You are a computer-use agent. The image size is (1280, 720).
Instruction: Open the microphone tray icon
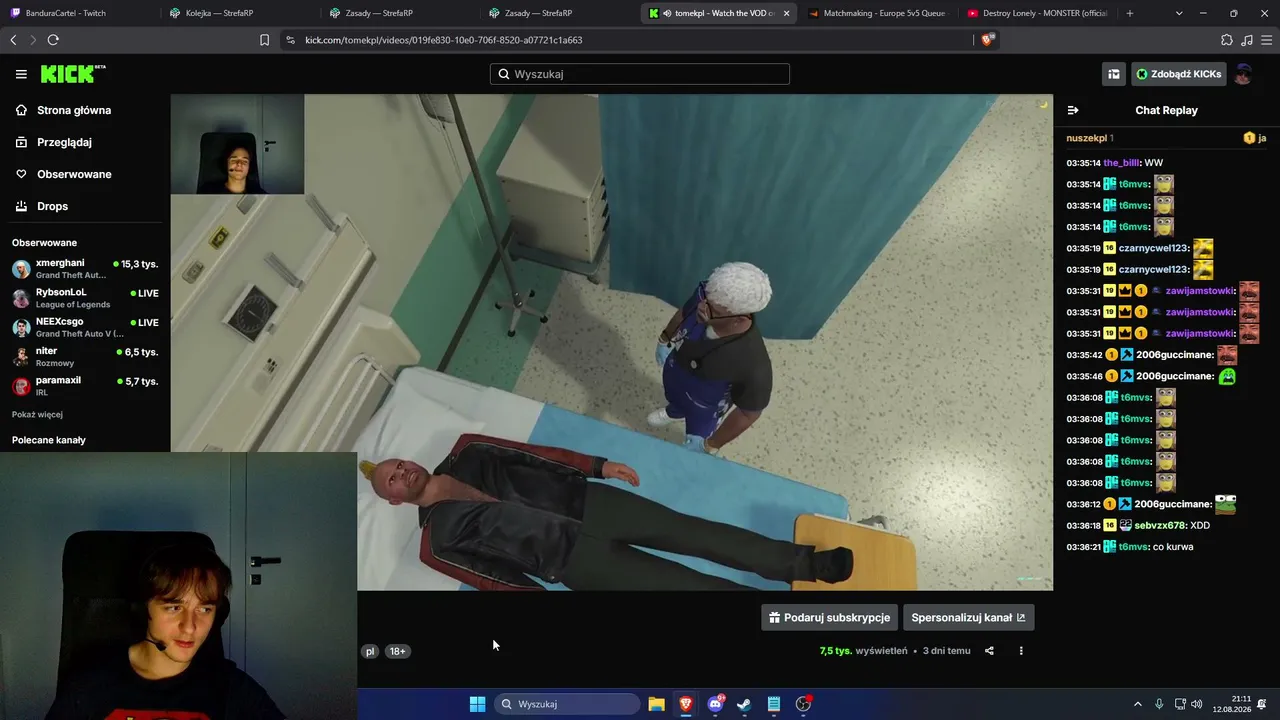tap(1159, 704)
